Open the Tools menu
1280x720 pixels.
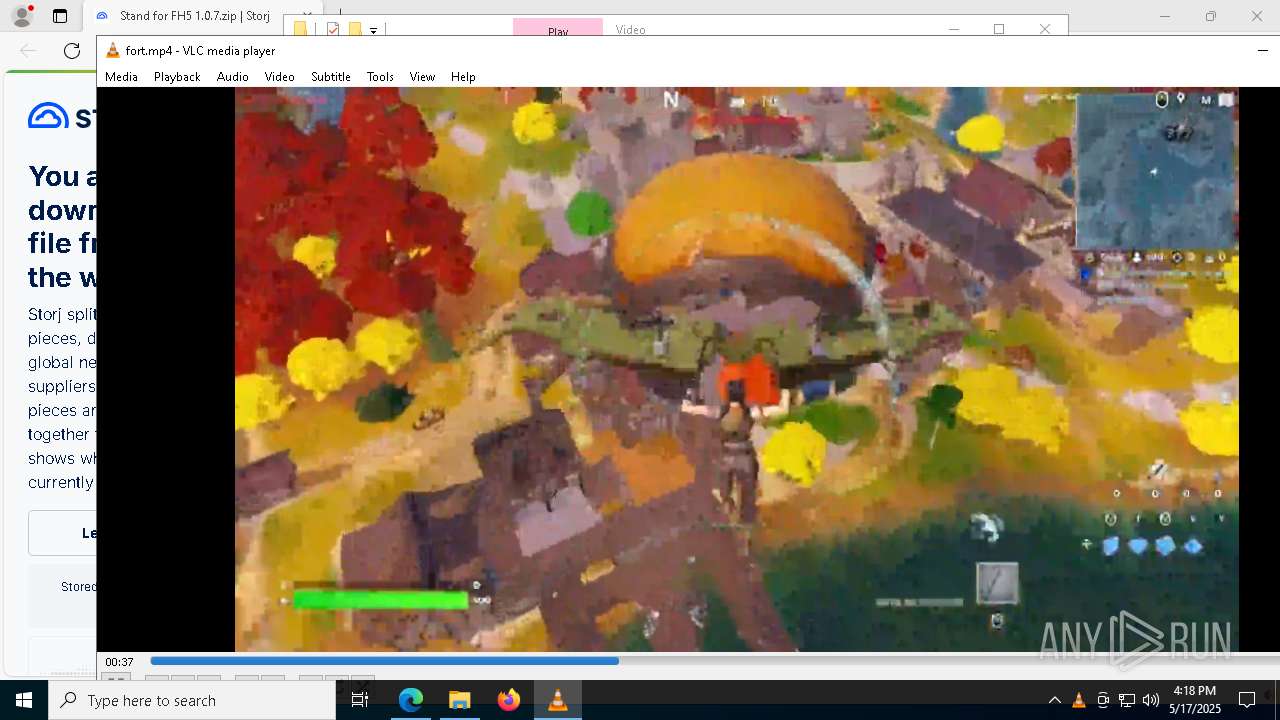pos(380,77)
